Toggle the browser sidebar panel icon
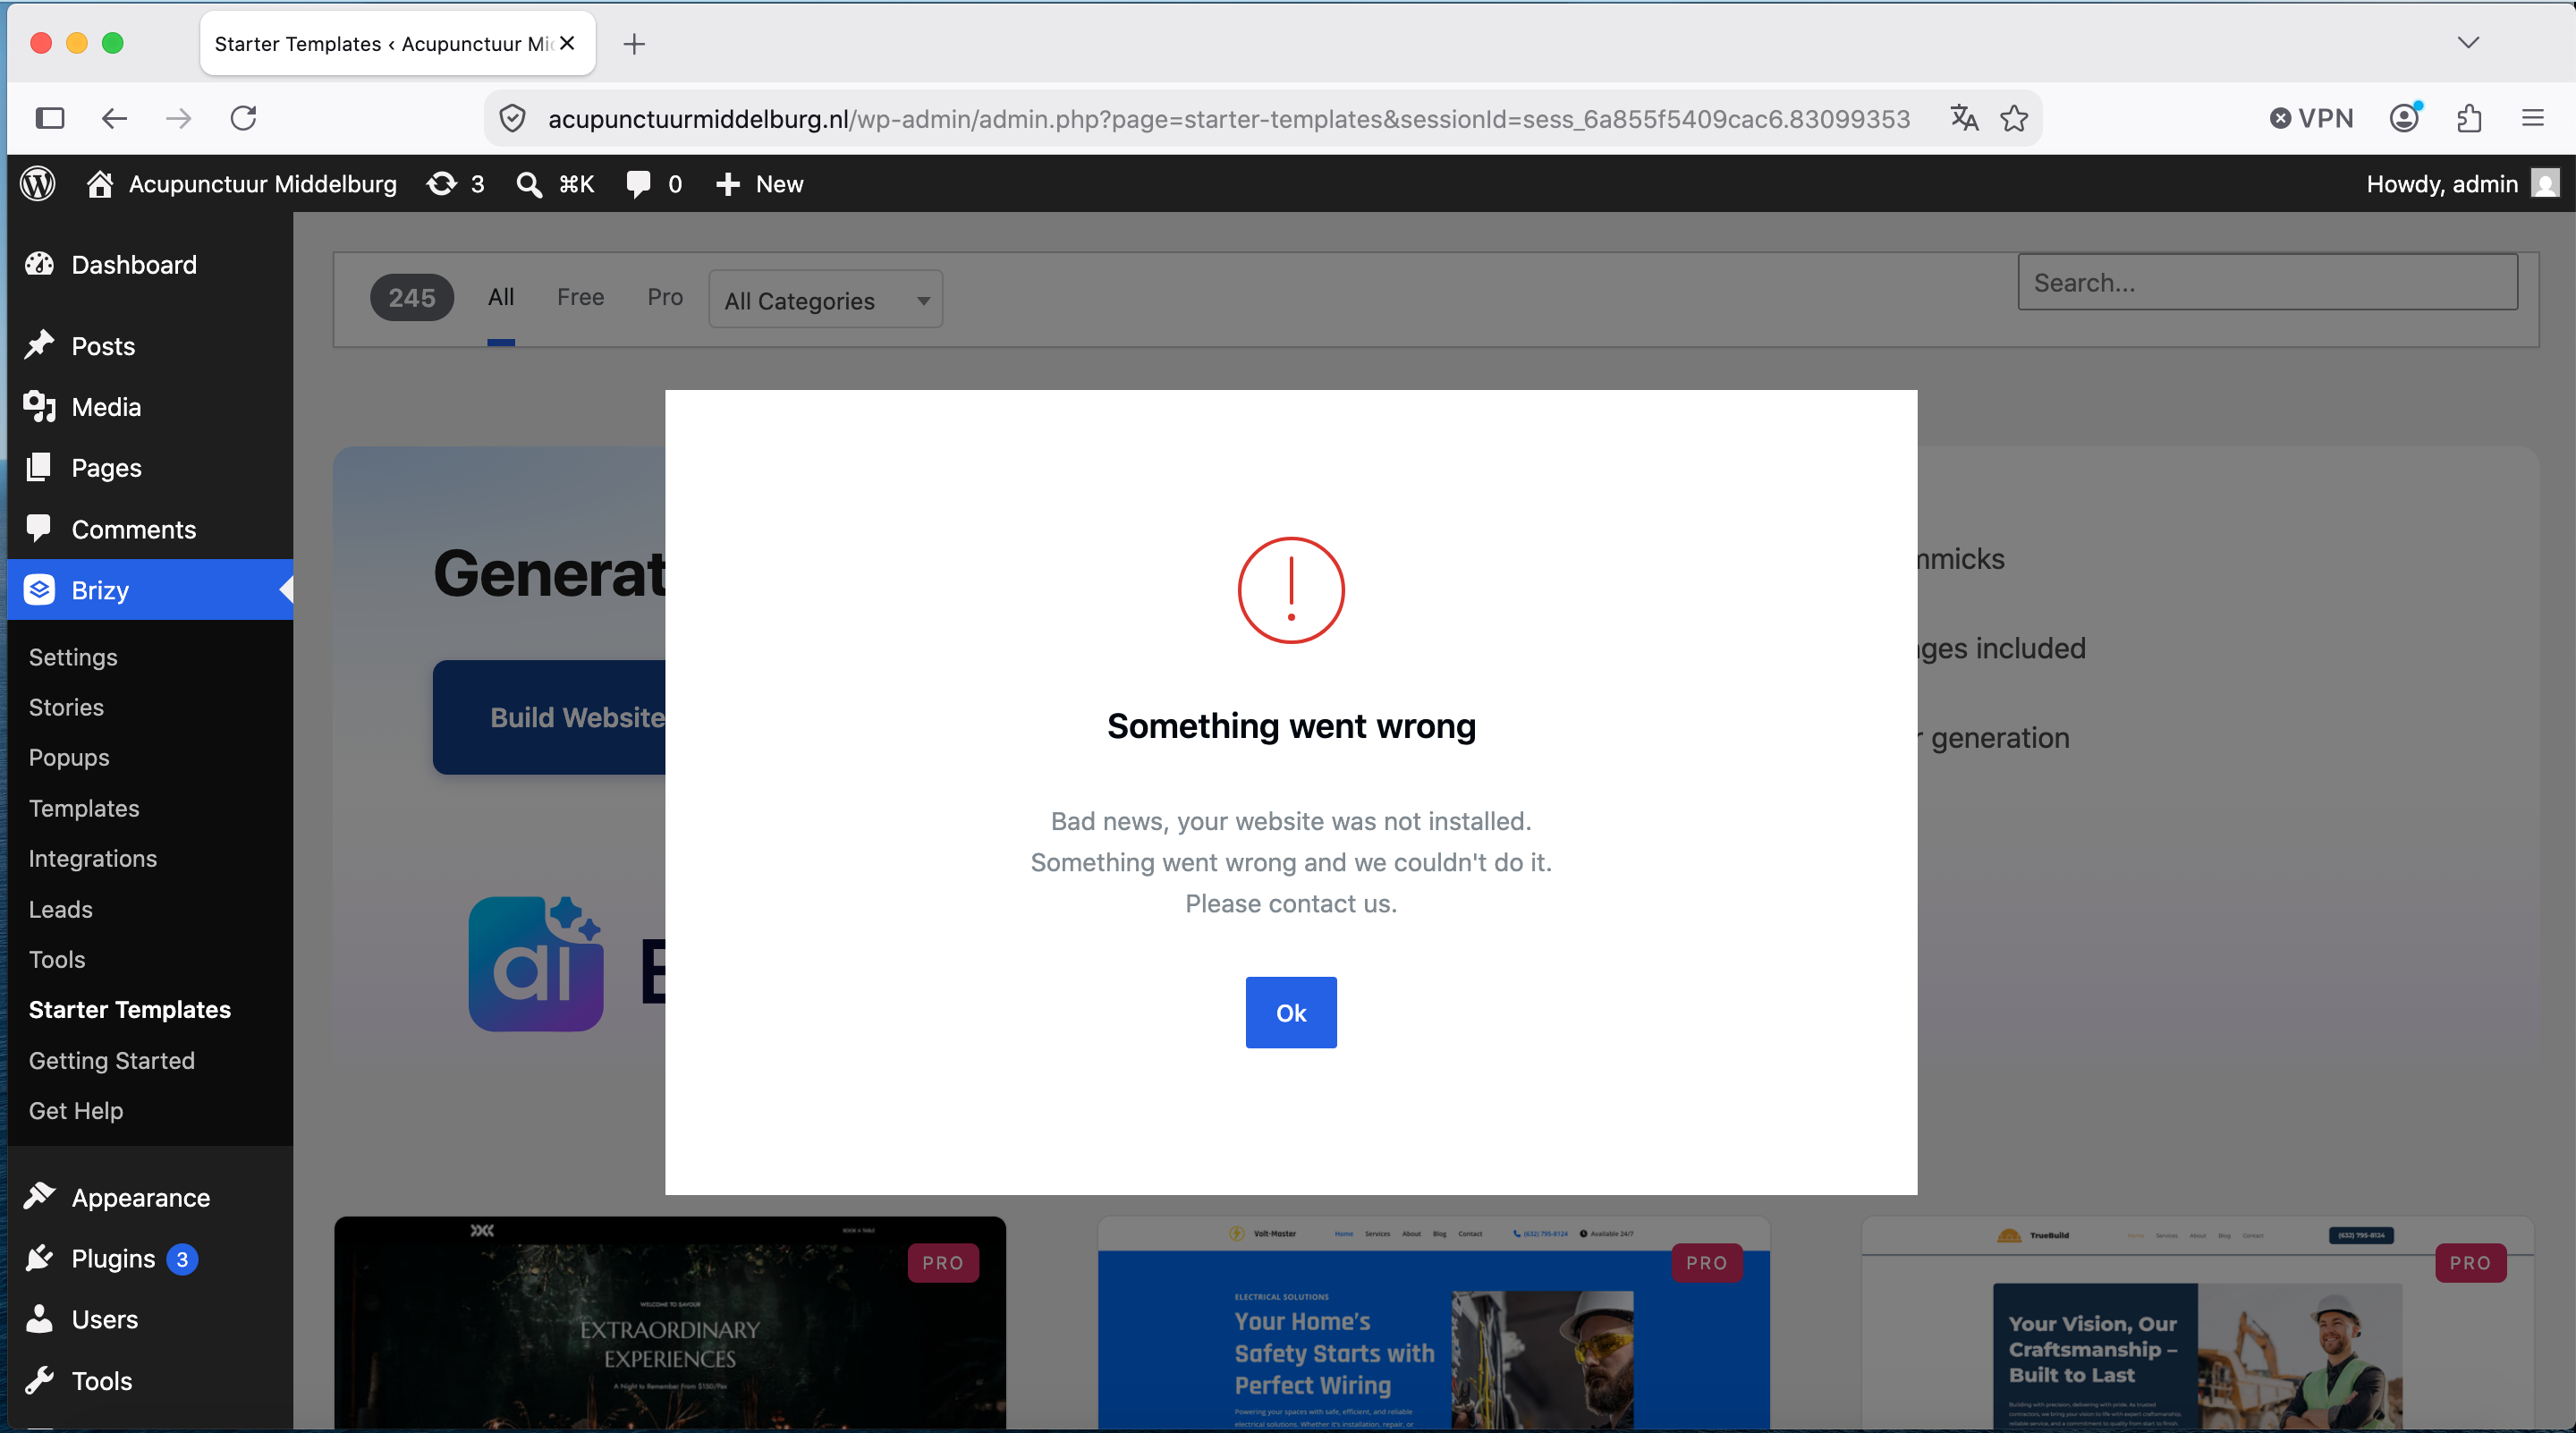This screenshot has width=2576, height=1433. tap(50, 119)
